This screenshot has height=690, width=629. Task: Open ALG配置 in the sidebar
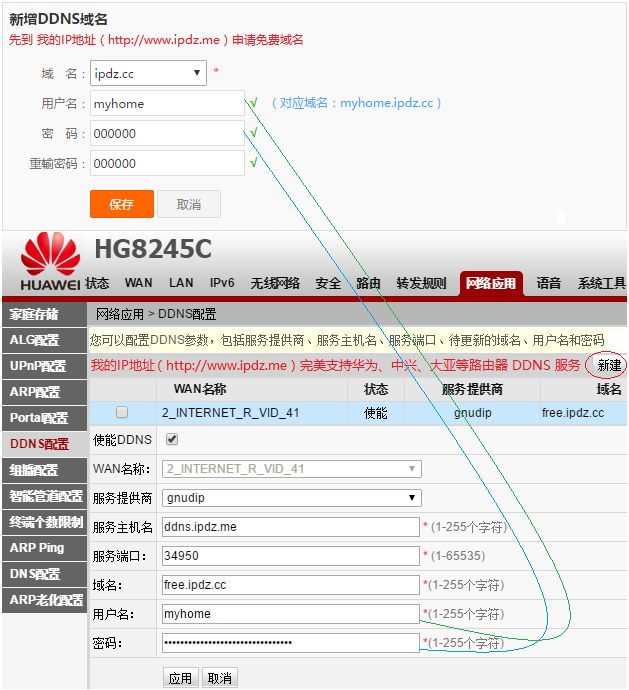click(44, 340)
